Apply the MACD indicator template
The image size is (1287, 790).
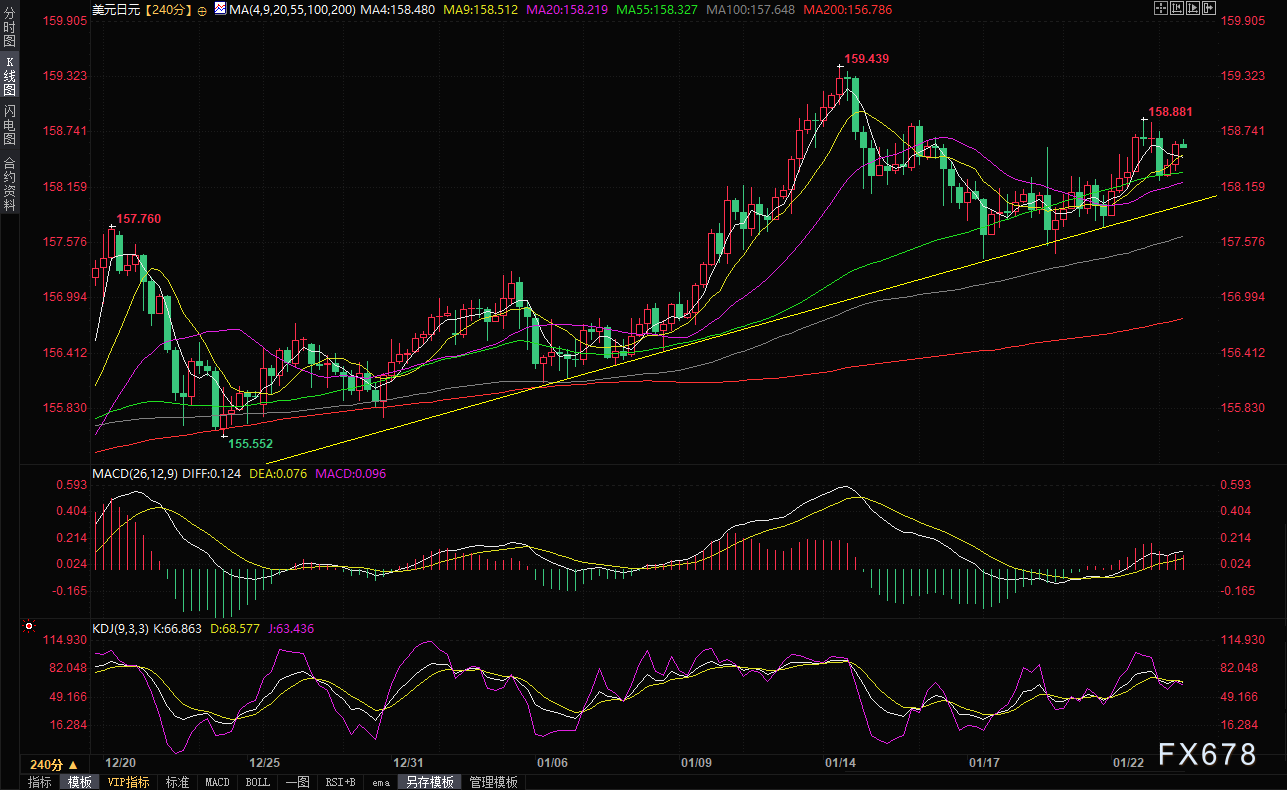click(x=217, y=782)
